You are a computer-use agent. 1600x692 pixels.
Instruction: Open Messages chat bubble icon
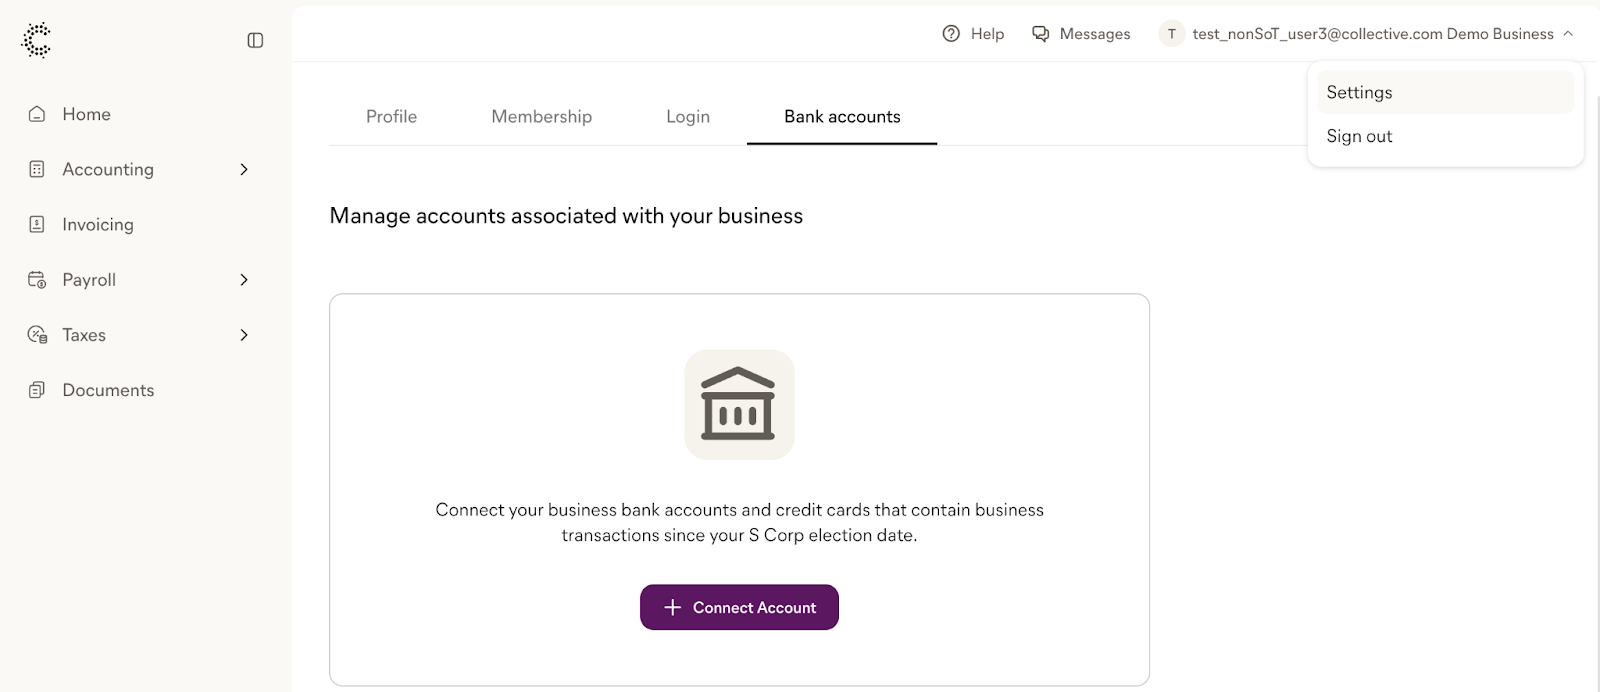pyautogui.click(x=1041, y=34)
